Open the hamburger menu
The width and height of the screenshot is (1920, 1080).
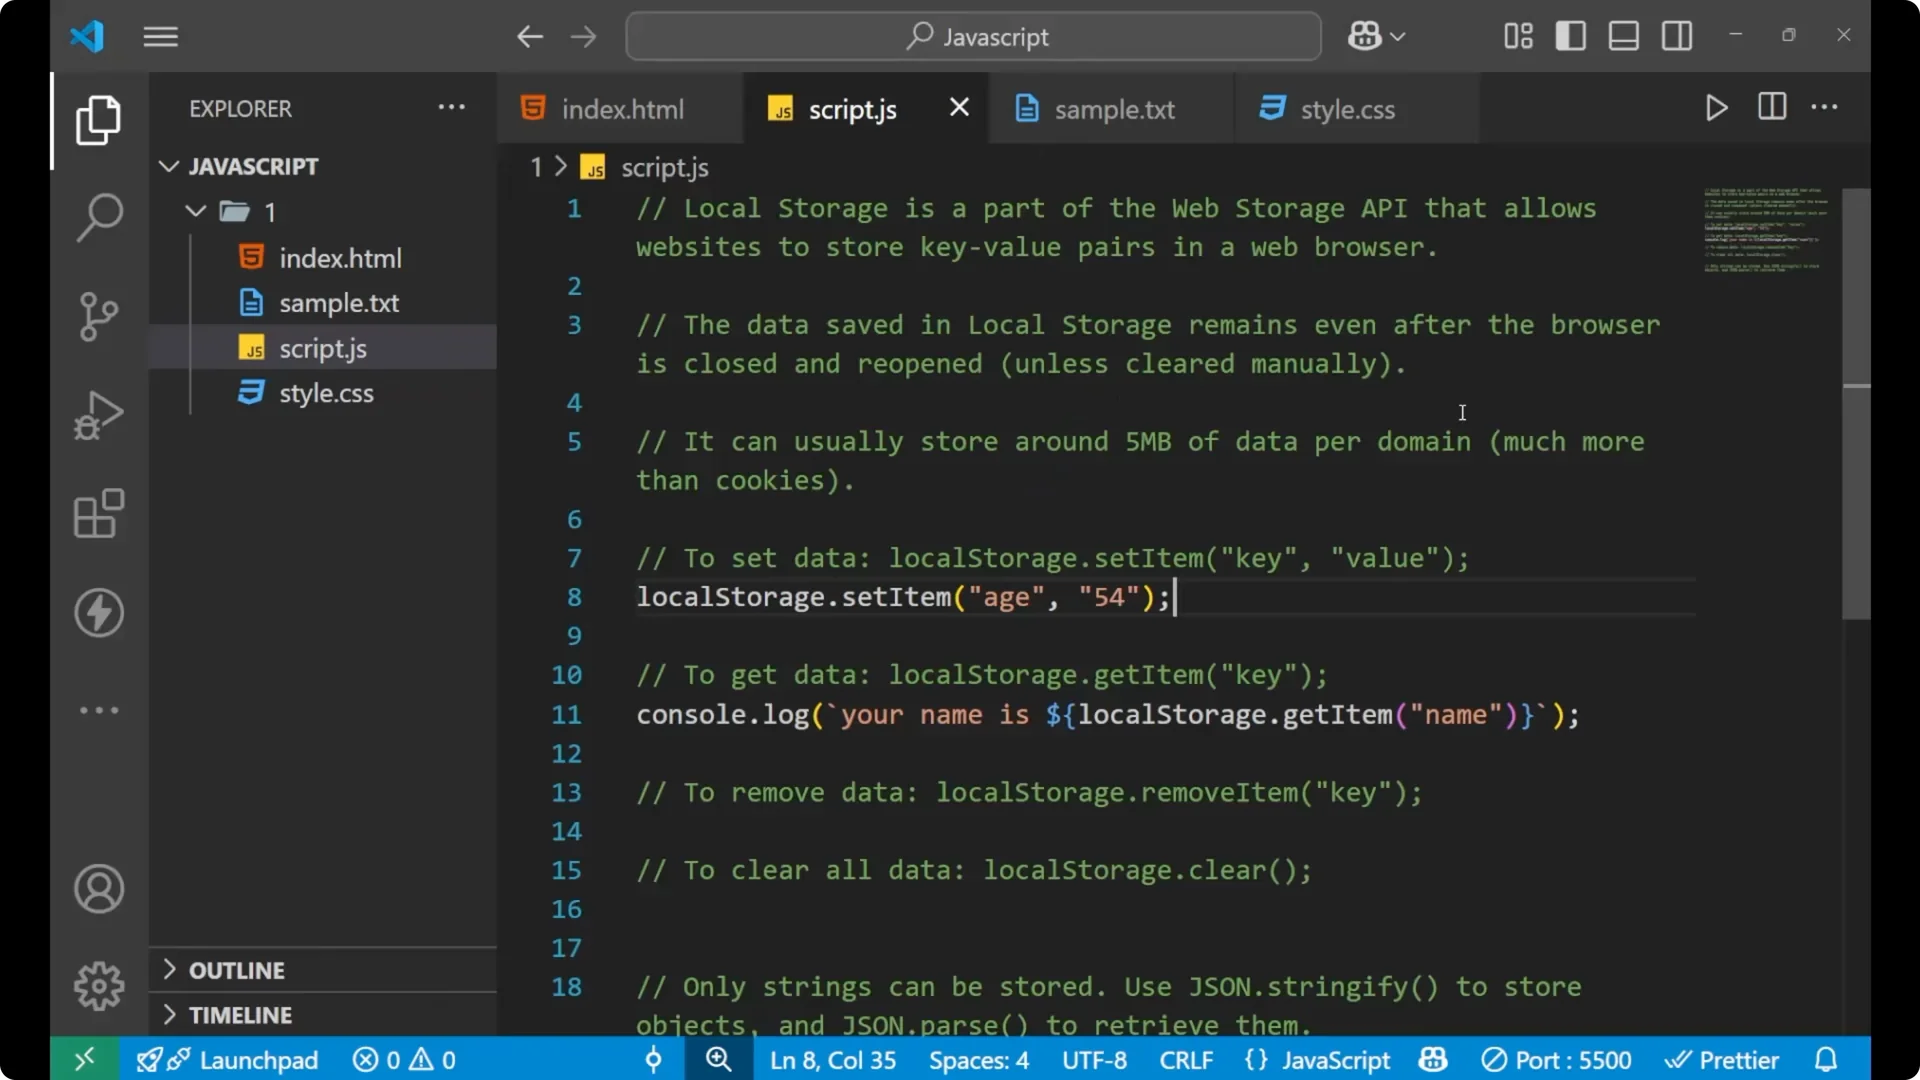point(160,36)
